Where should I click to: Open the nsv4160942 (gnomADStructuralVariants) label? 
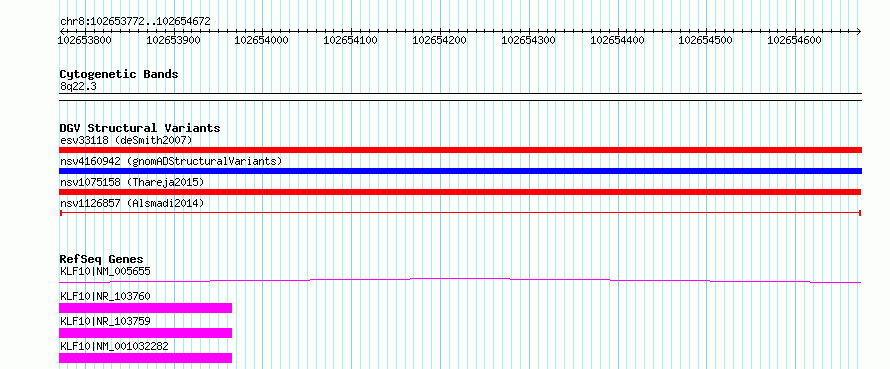coord(171,161)
